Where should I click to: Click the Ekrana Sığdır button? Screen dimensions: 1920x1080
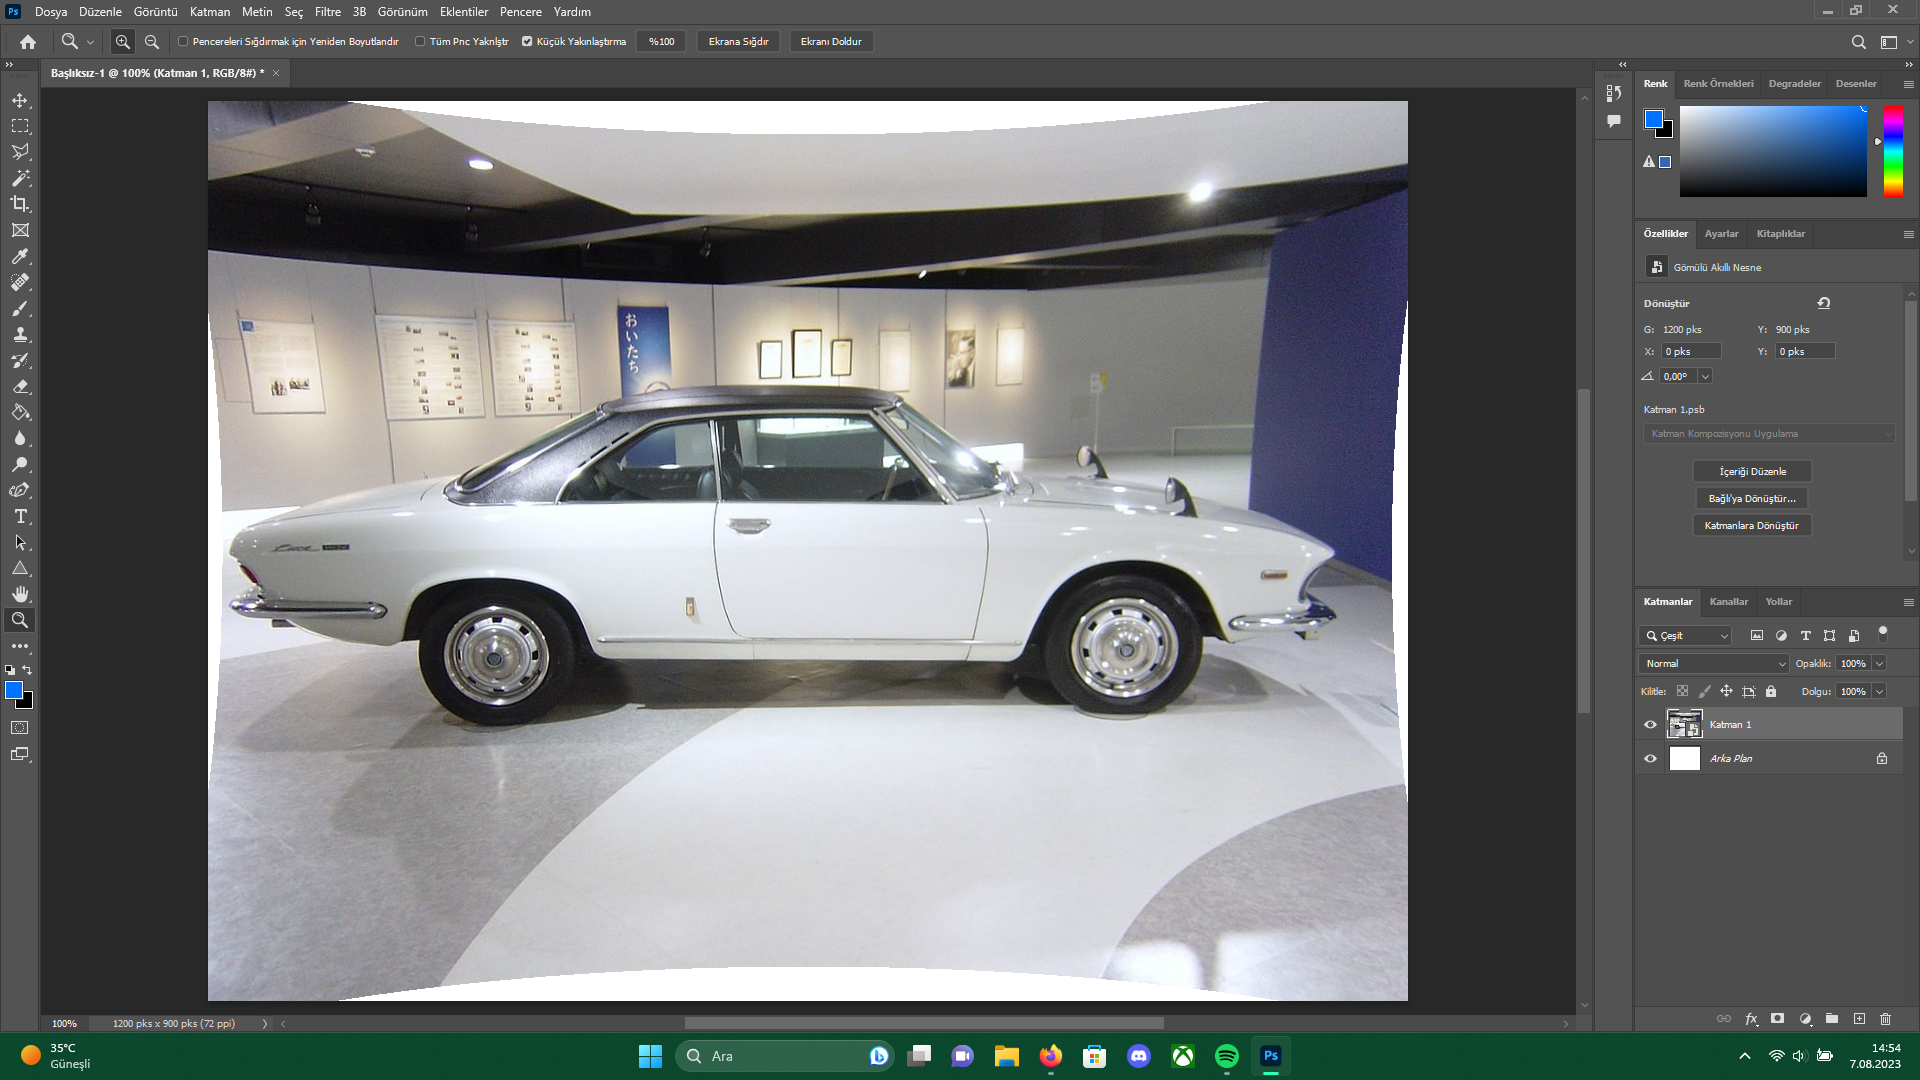[738, 41]
